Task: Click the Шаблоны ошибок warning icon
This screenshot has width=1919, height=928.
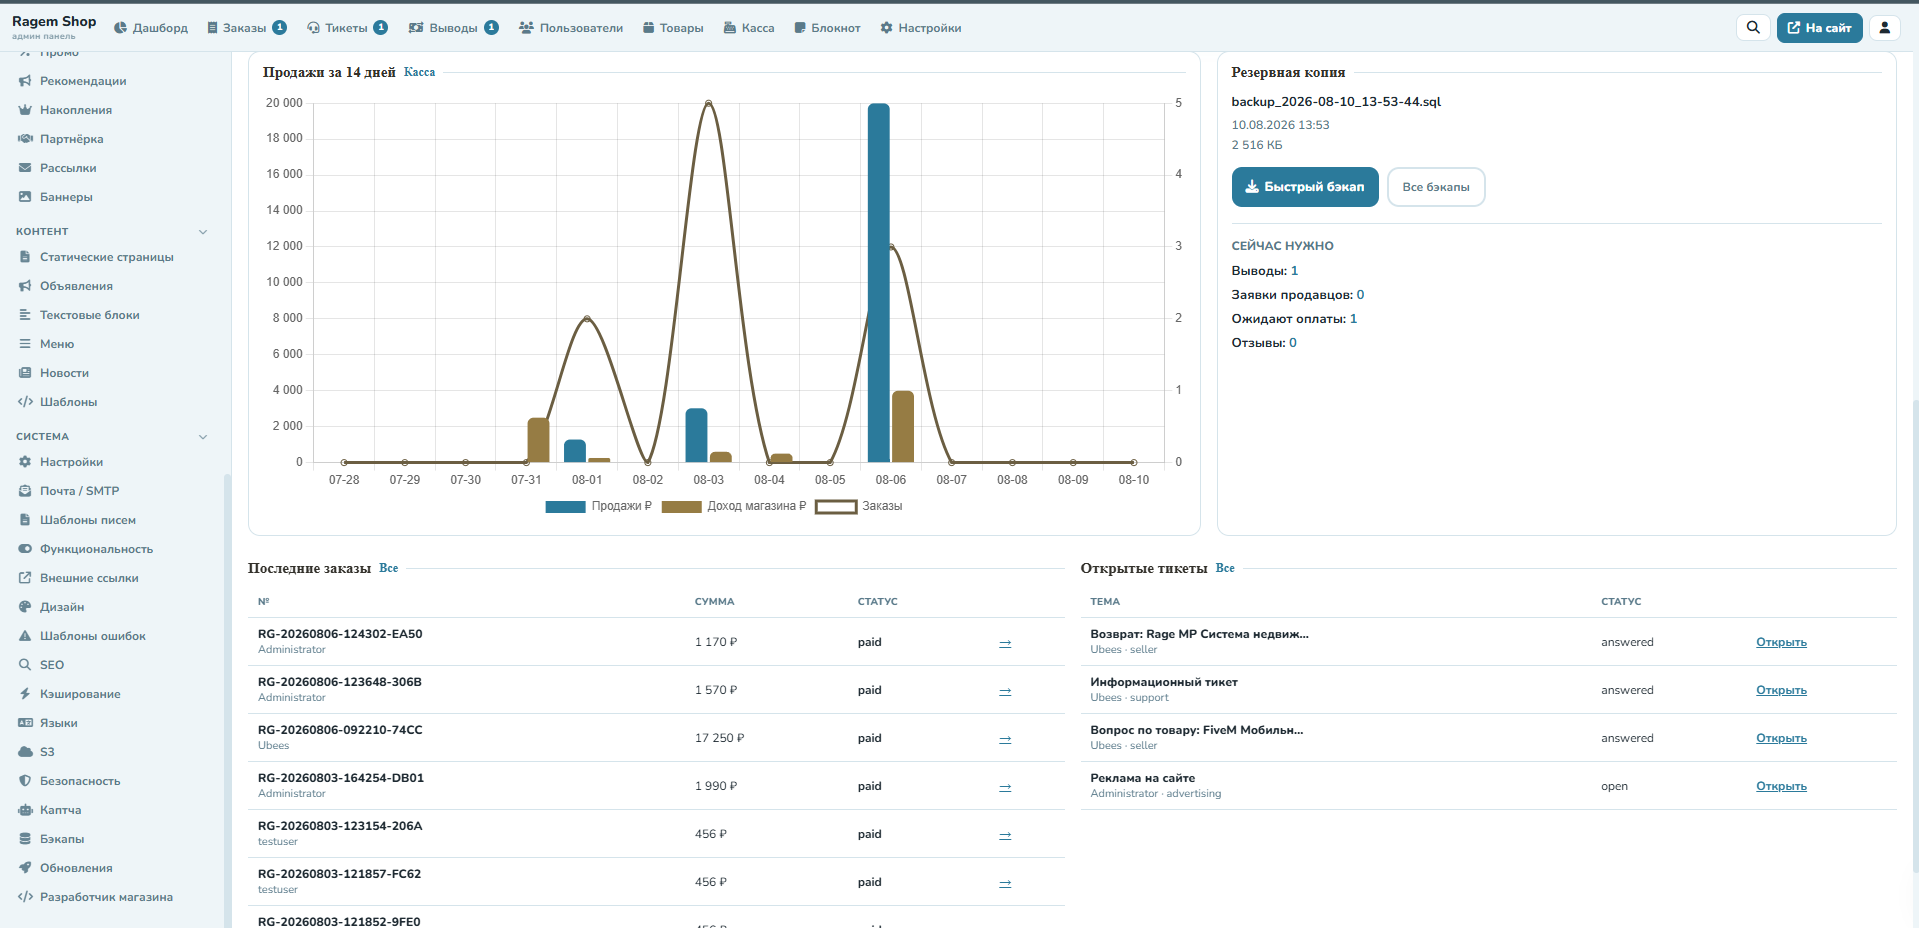Action: pyautogui.click(x=25, y=636)
